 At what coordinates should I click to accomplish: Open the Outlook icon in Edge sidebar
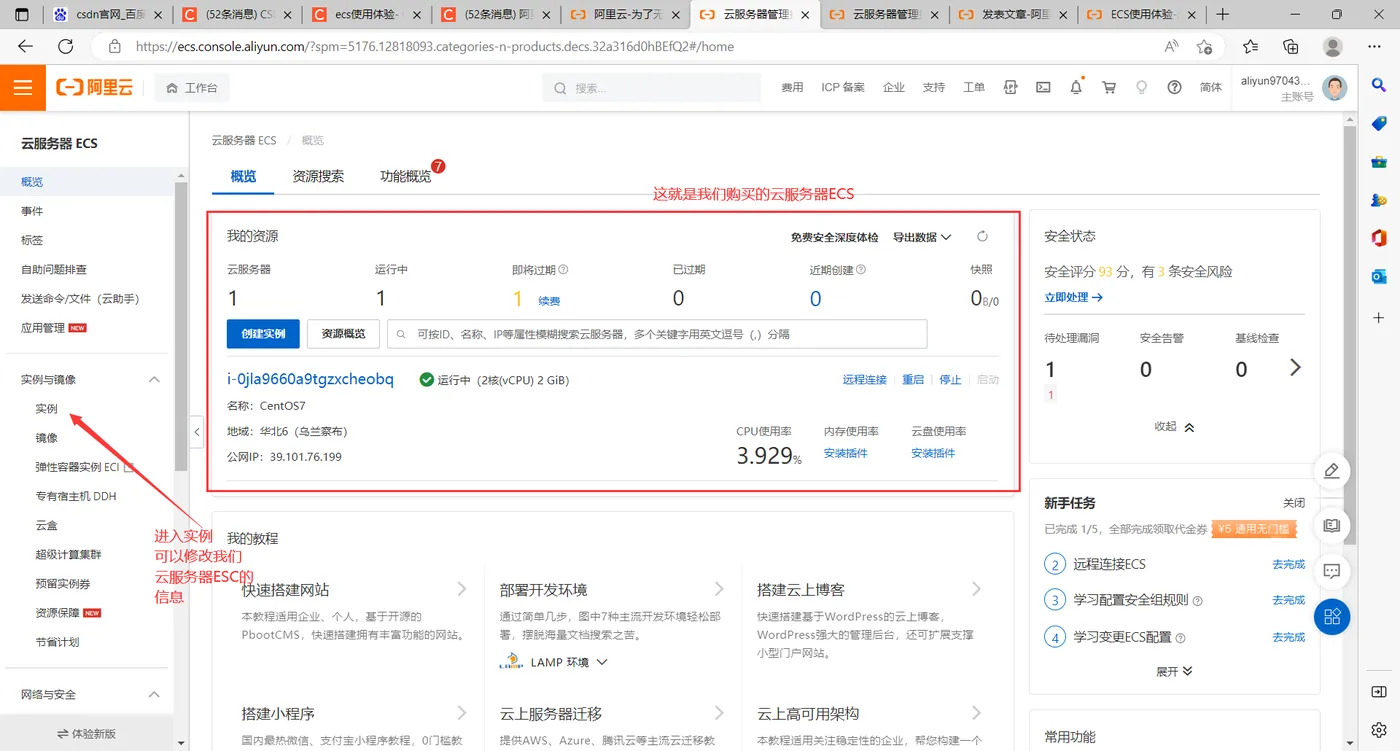click(x=1379, y=276)
